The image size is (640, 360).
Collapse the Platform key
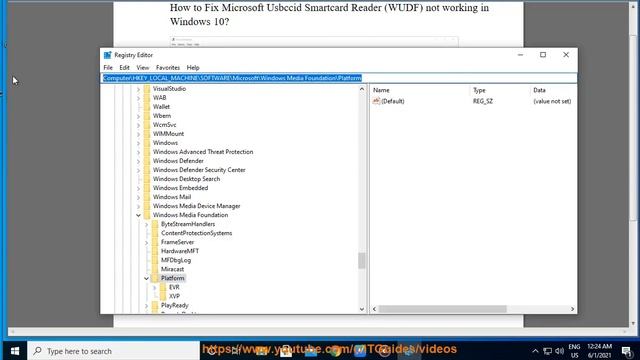(147, 278)
